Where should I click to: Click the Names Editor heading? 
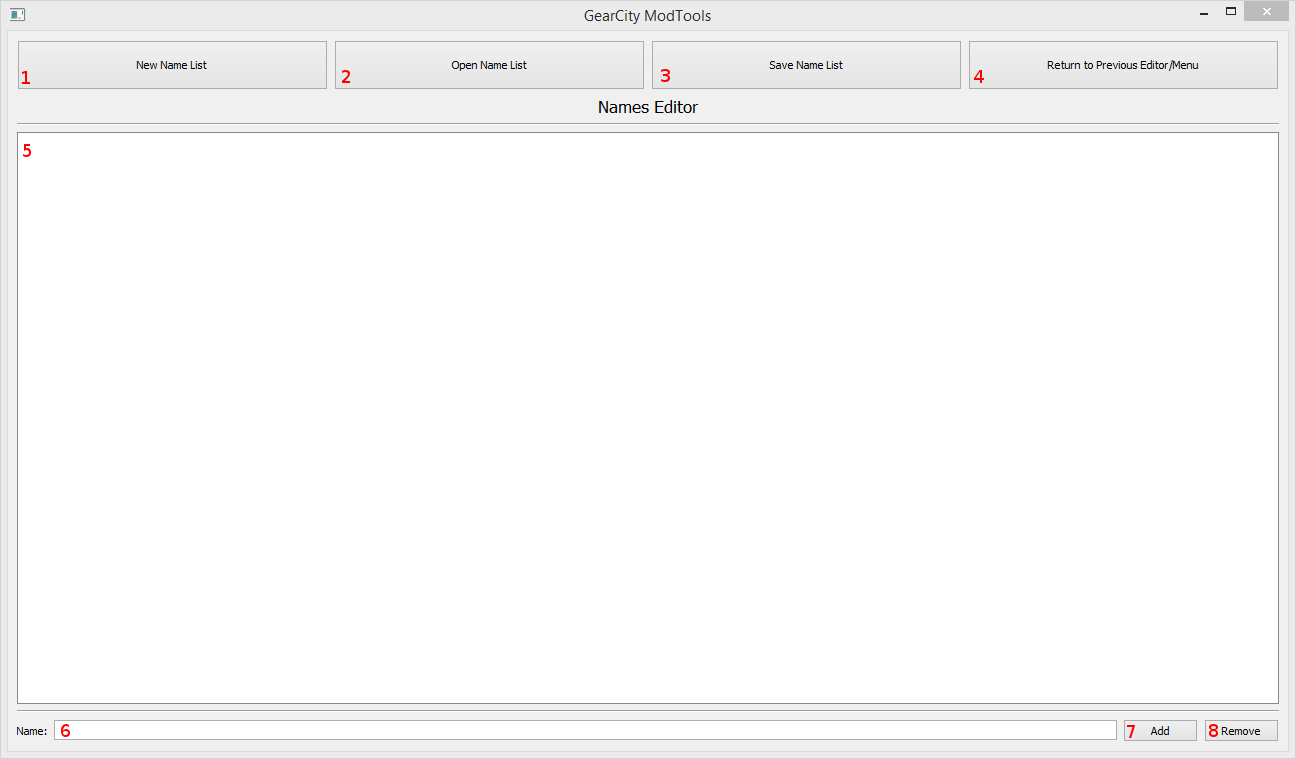point(647,107)
